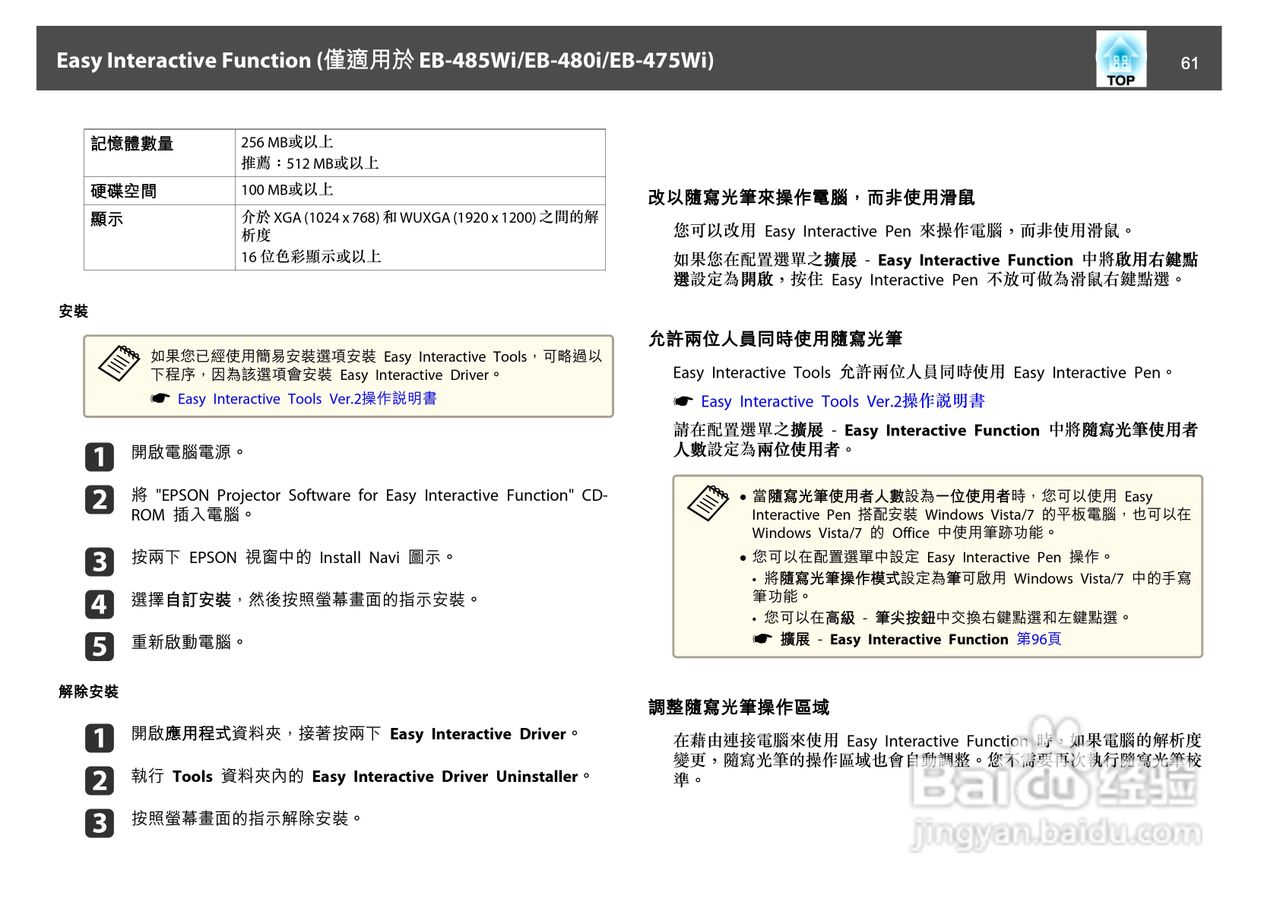This screenshot has width=1280, height=905.
Task: Click uninstall step 1 icon 開啟應用程式資料夾
Action: pyautogui.click(x=99, y=738)
